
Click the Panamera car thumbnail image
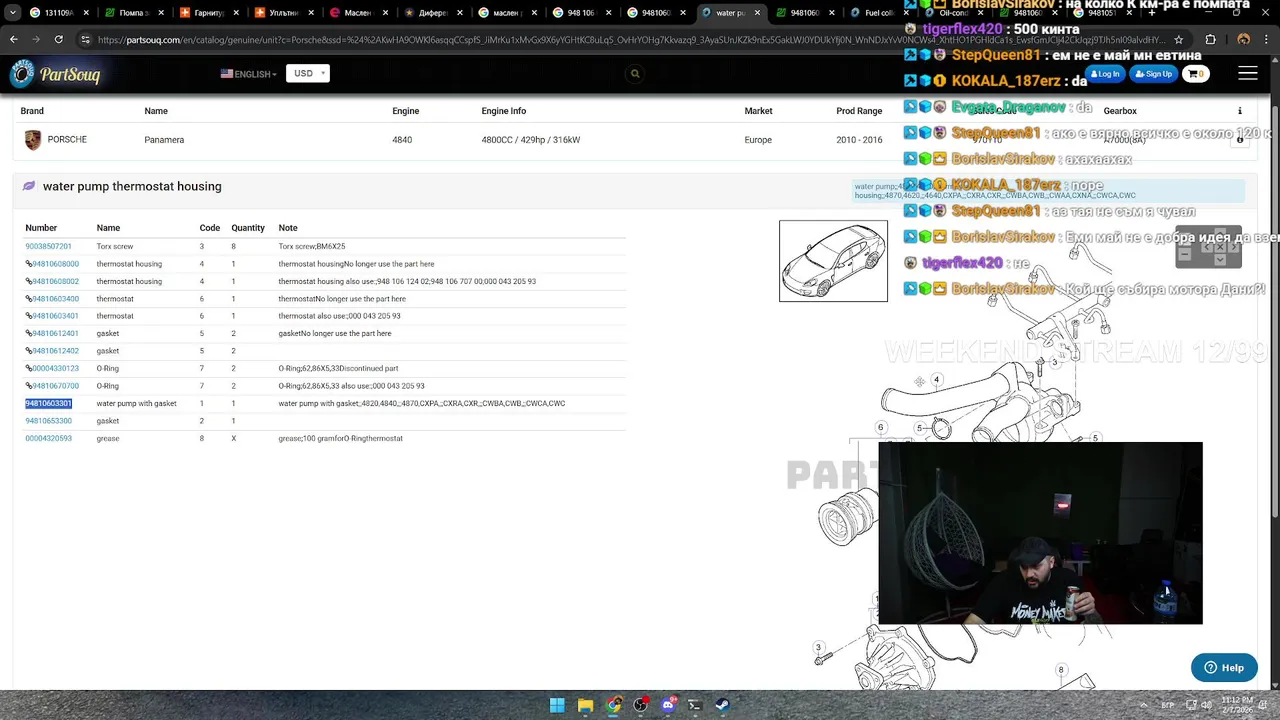[x=833, y=261]
